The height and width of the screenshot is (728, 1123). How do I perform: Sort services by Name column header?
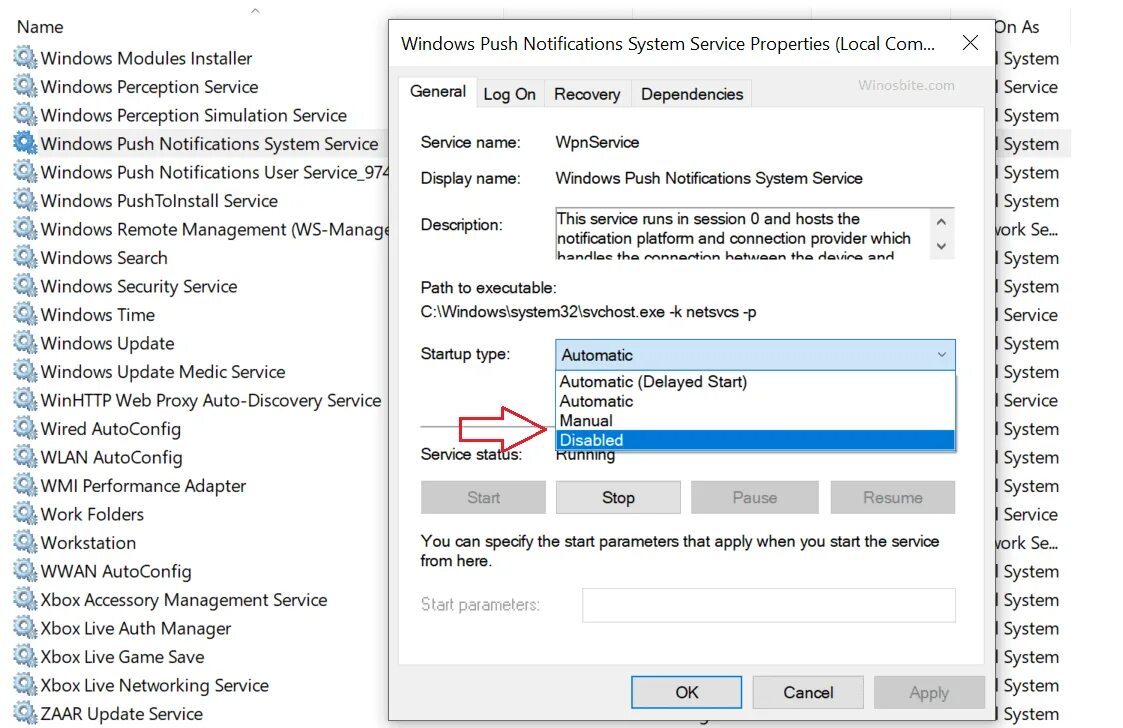coord(40,27)
